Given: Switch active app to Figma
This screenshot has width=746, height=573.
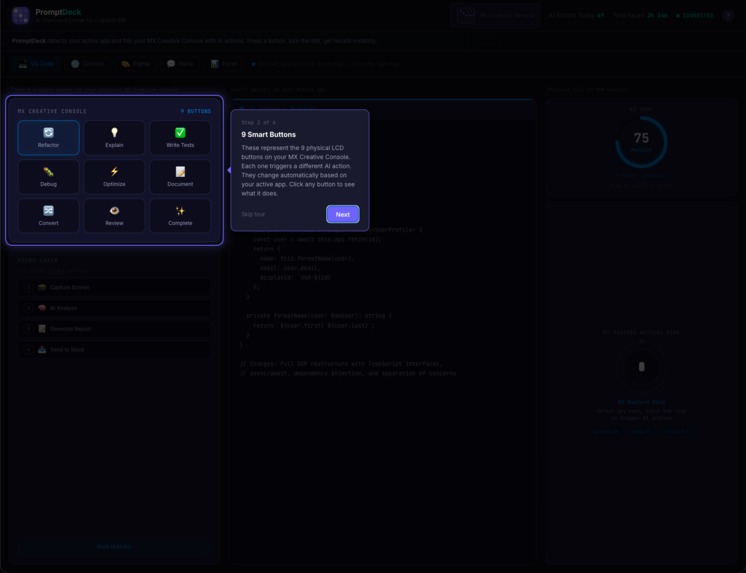Looking at the screenshot, I should coord(135,64).
